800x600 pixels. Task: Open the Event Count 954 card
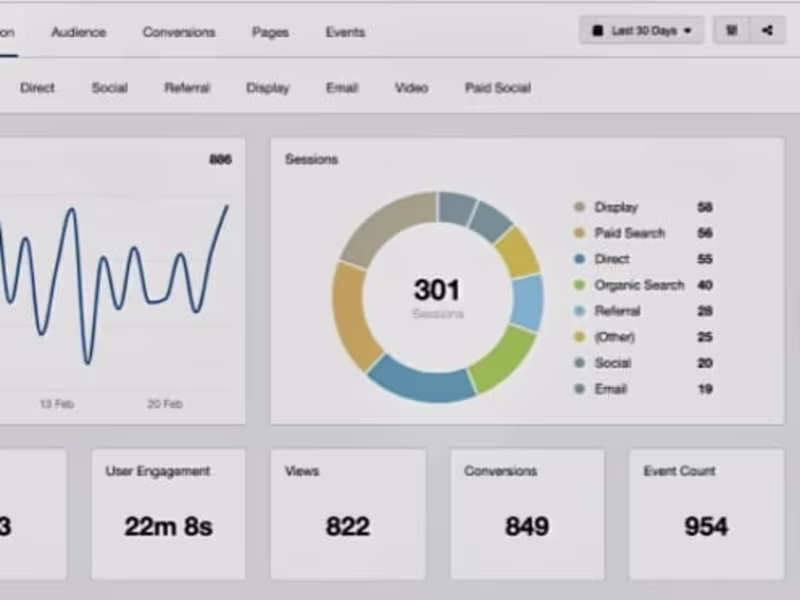(x=707, y=514)
